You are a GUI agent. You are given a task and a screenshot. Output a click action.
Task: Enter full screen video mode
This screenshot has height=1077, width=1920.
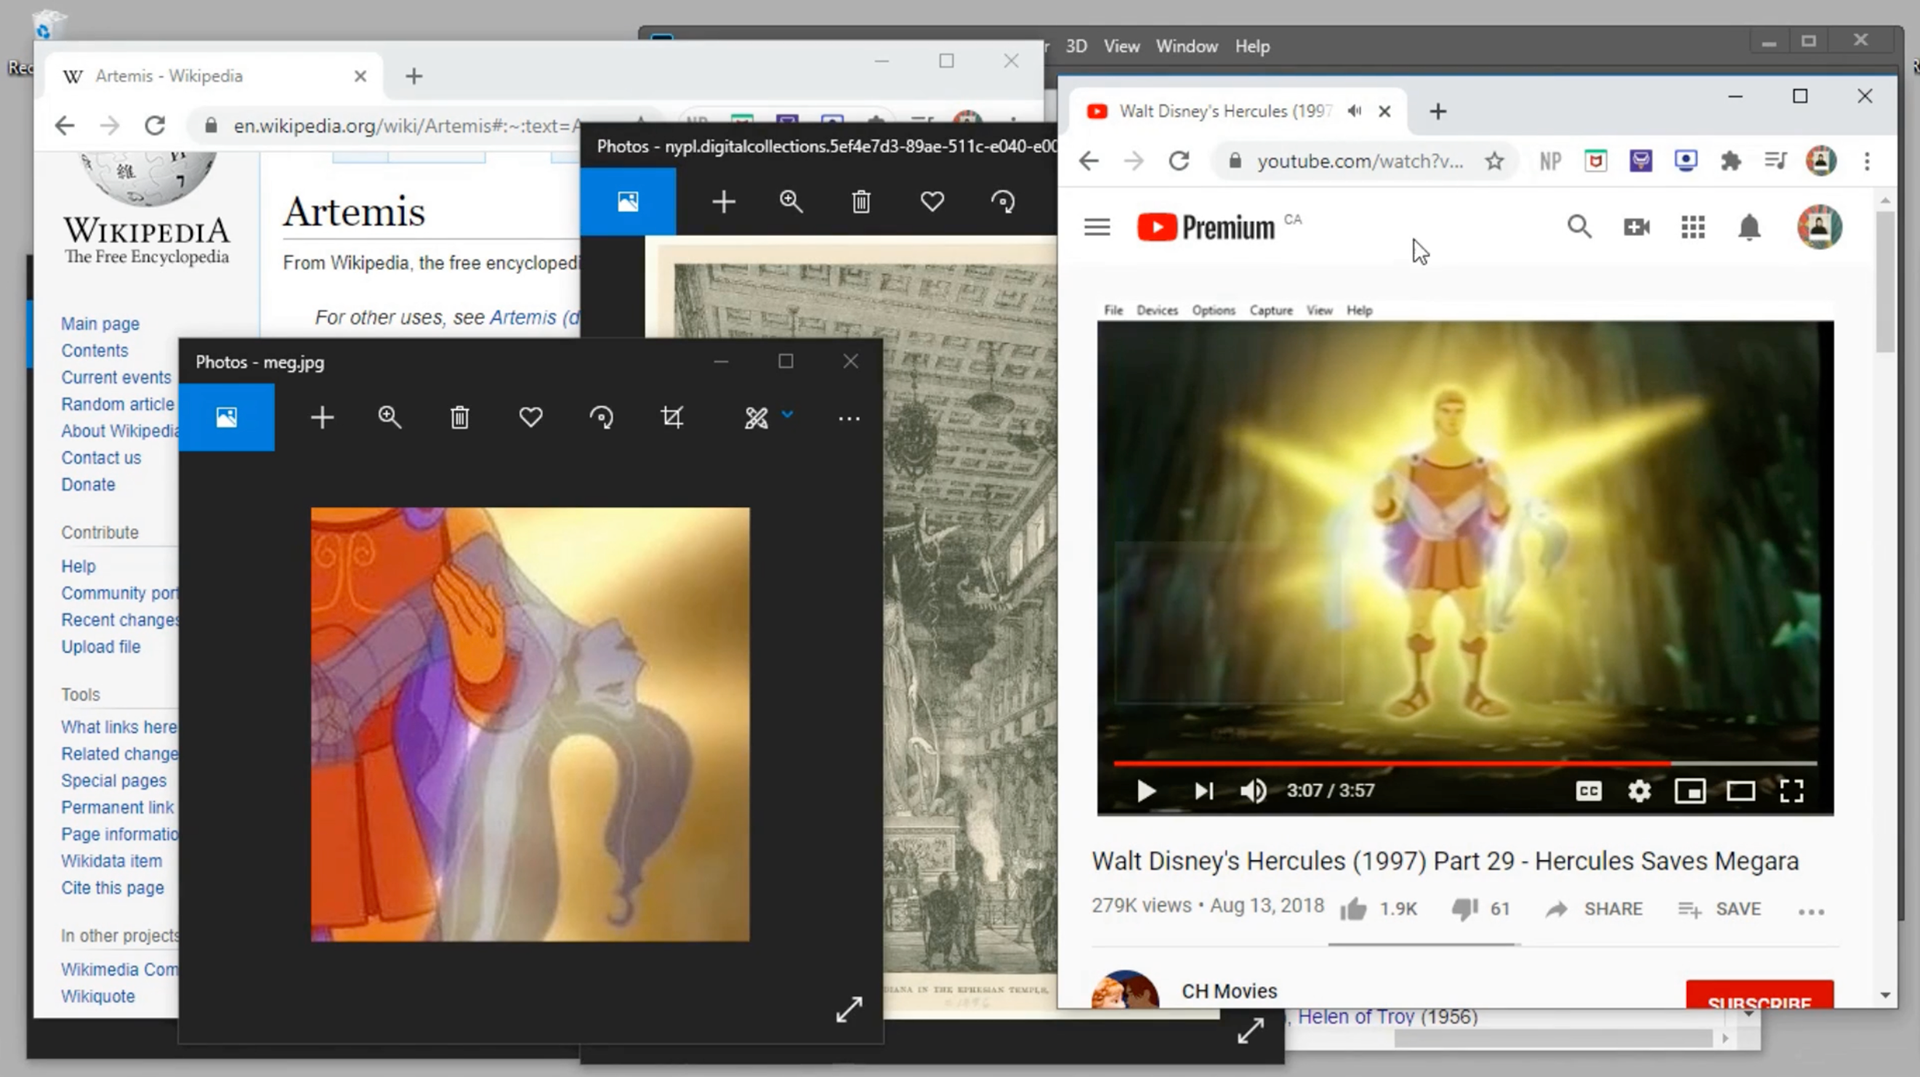(x=1792, y=791)
